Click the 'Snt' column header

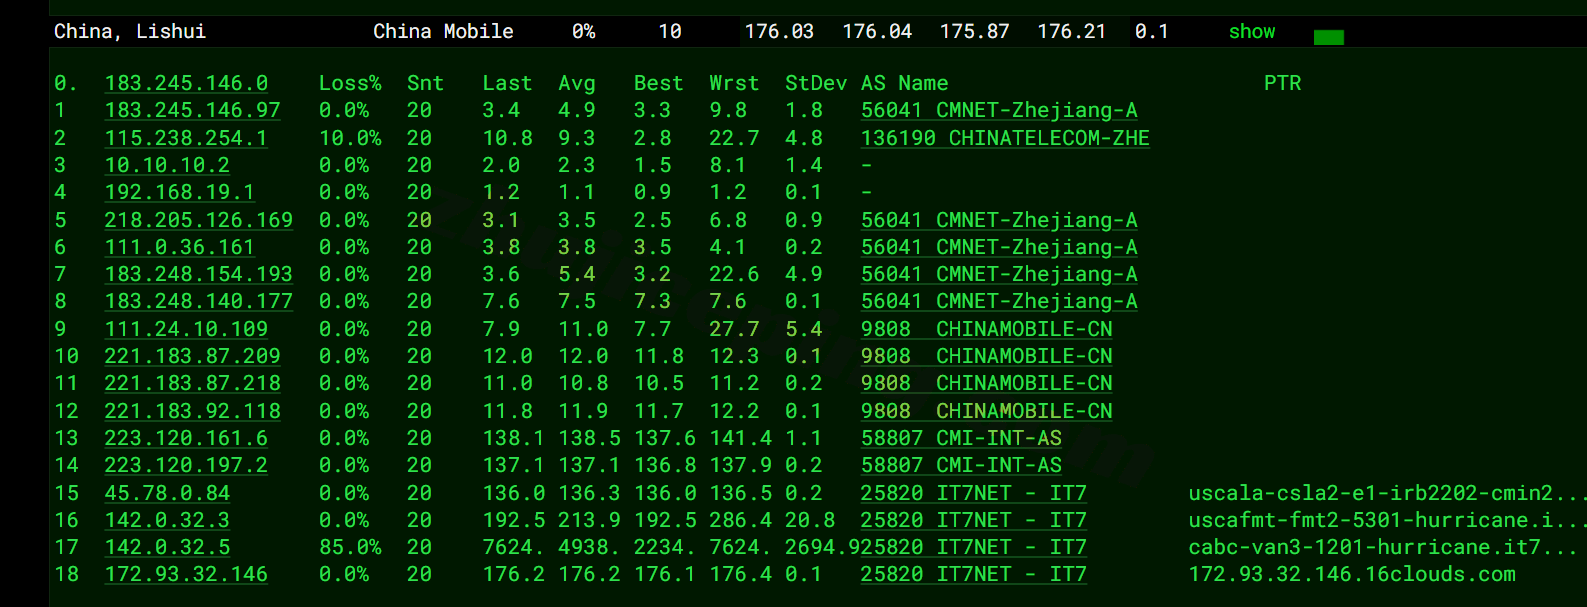425,84
